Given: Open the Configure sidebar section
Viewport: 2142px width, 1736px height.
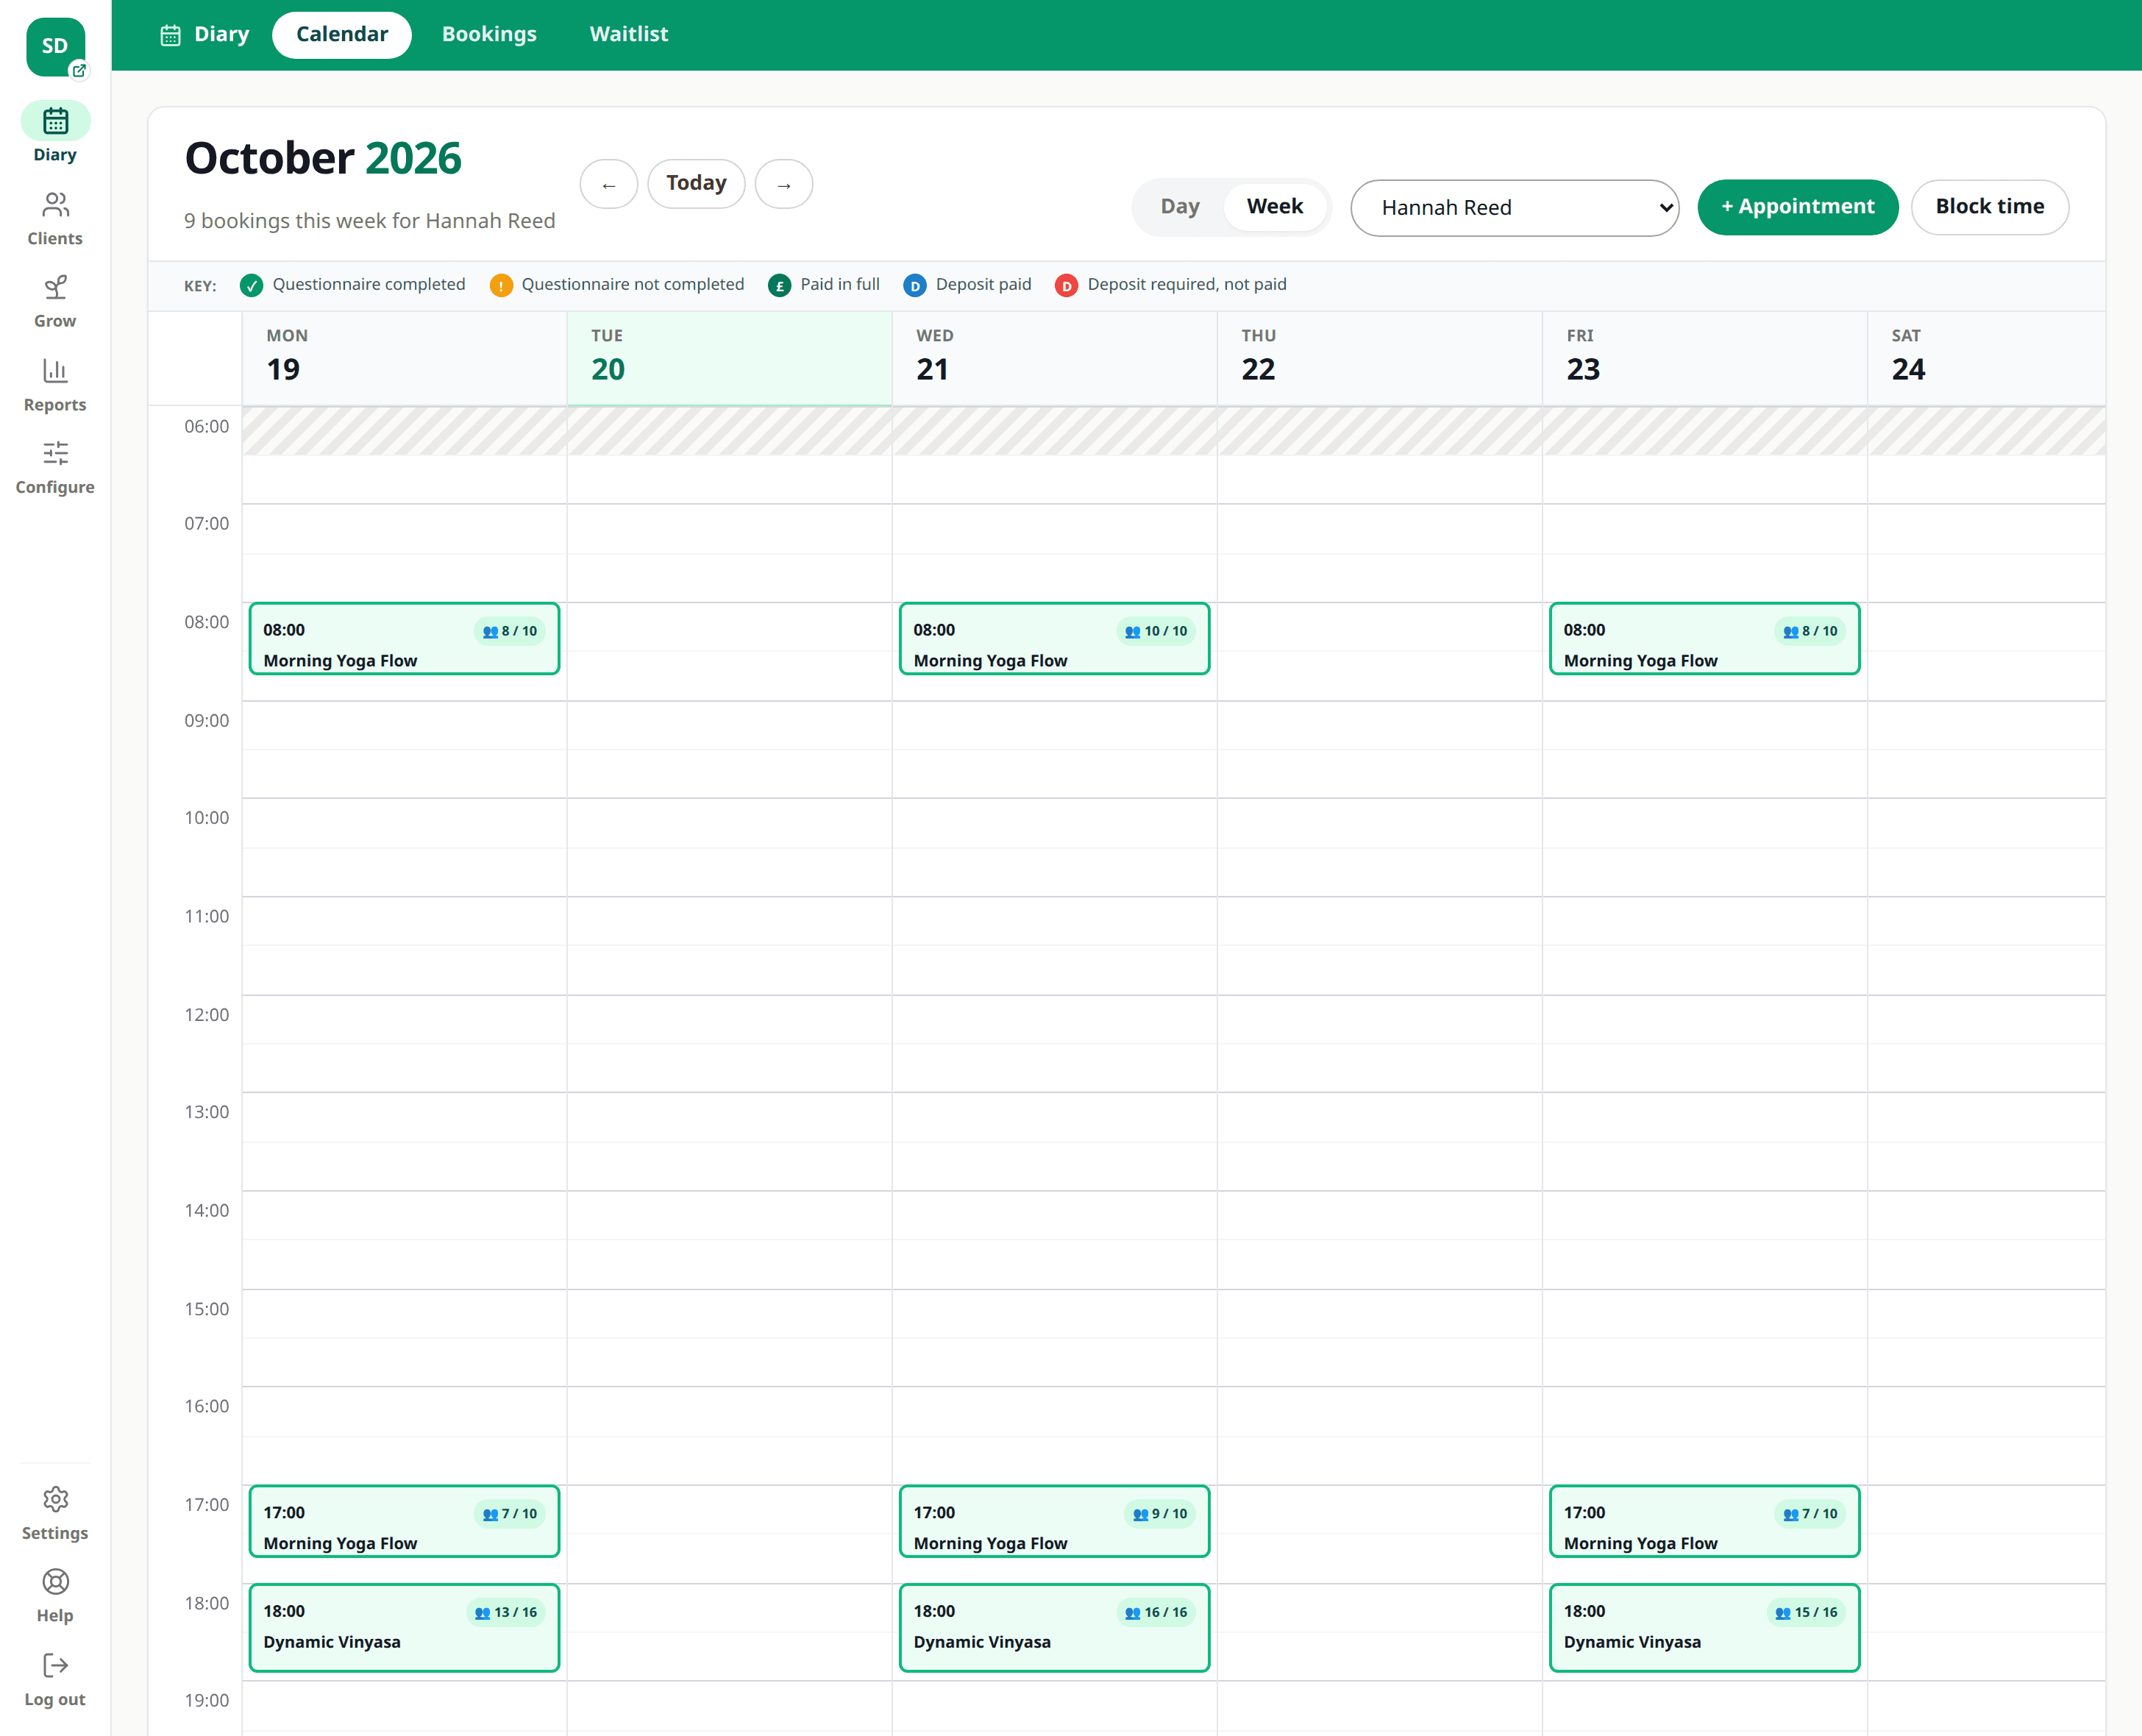Looking at the screenshot, I should tap(55, 468).
